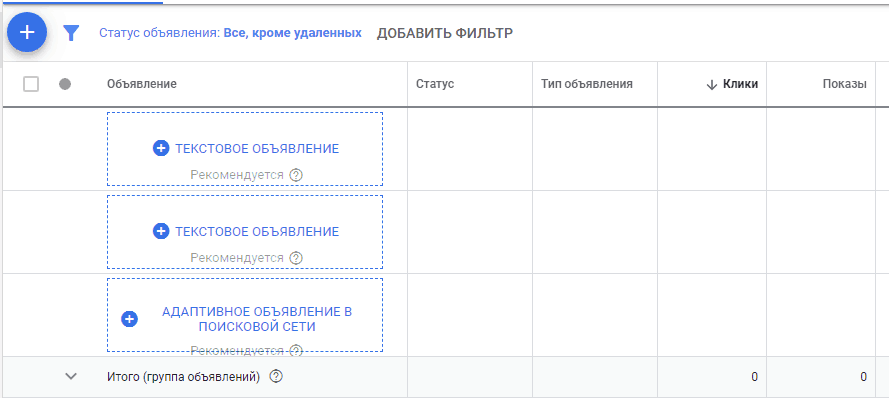Open the filter funnel icon
889x398 pixels.
[71, 33]
